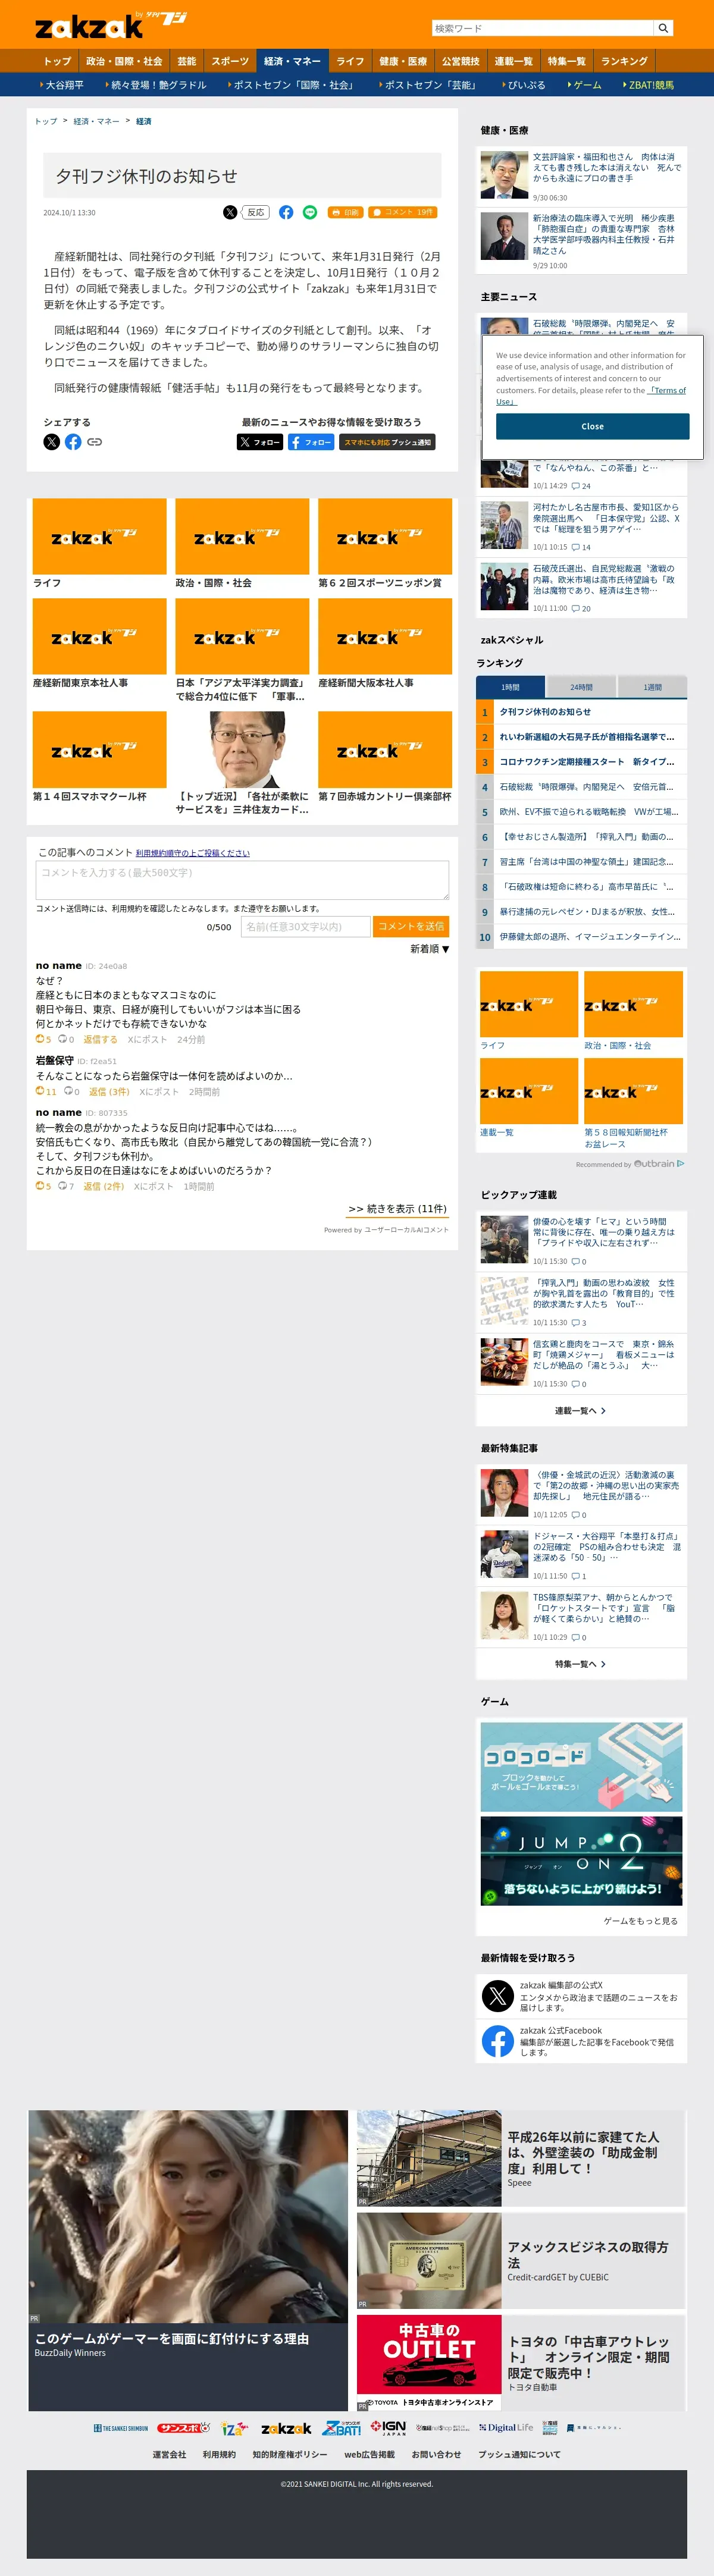Image resolution: width=714 pixels, height=2576 pixels.
Task: Copy link icon under シェアする
Action: (x=94, y=442)
